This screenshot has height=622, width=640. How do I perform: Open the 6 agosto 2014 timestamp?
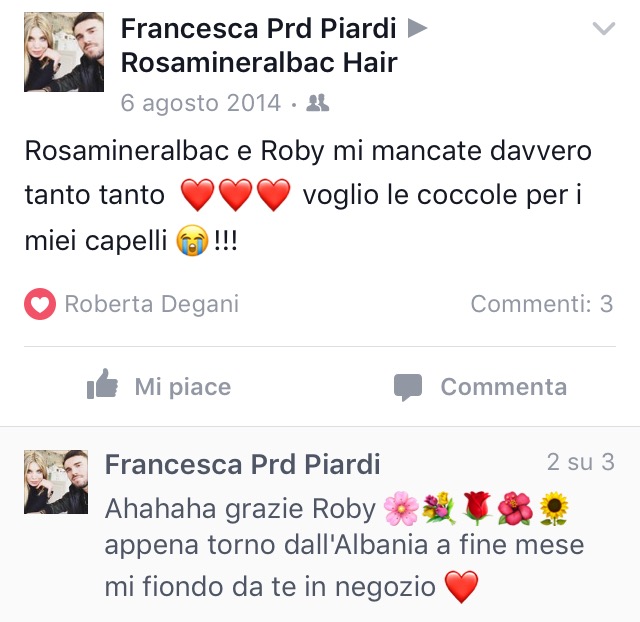click(201, 103)
